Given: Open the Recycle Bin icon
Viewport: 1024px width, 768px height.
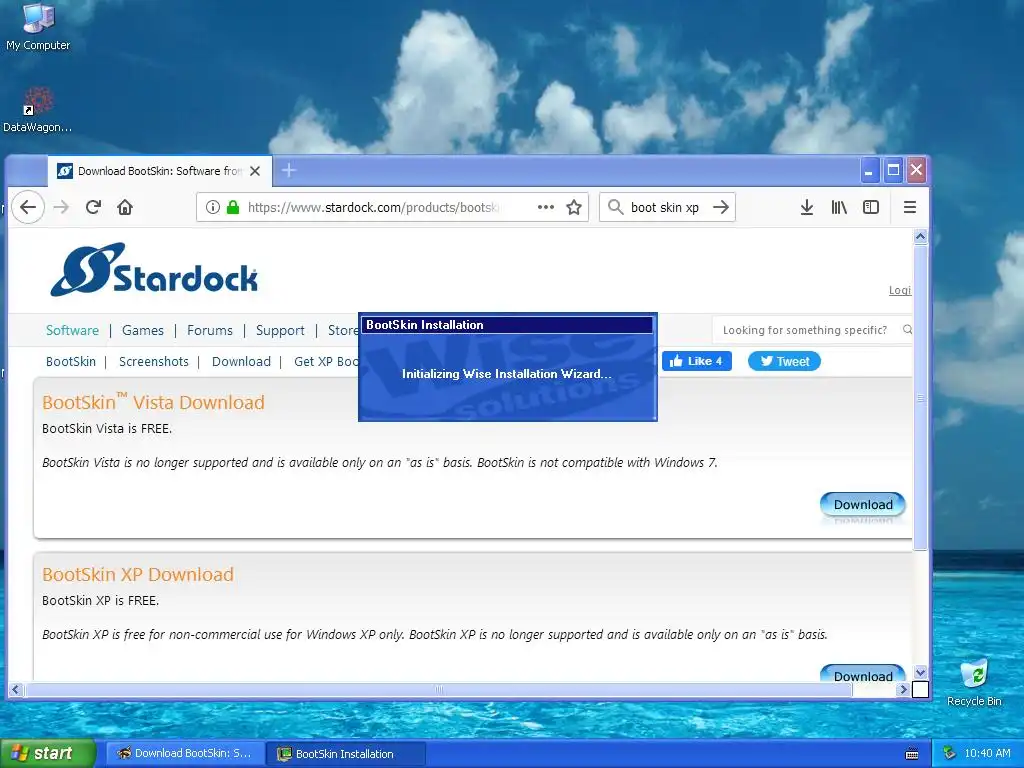Looking at the screenshot, I should [x=974, y=682].
